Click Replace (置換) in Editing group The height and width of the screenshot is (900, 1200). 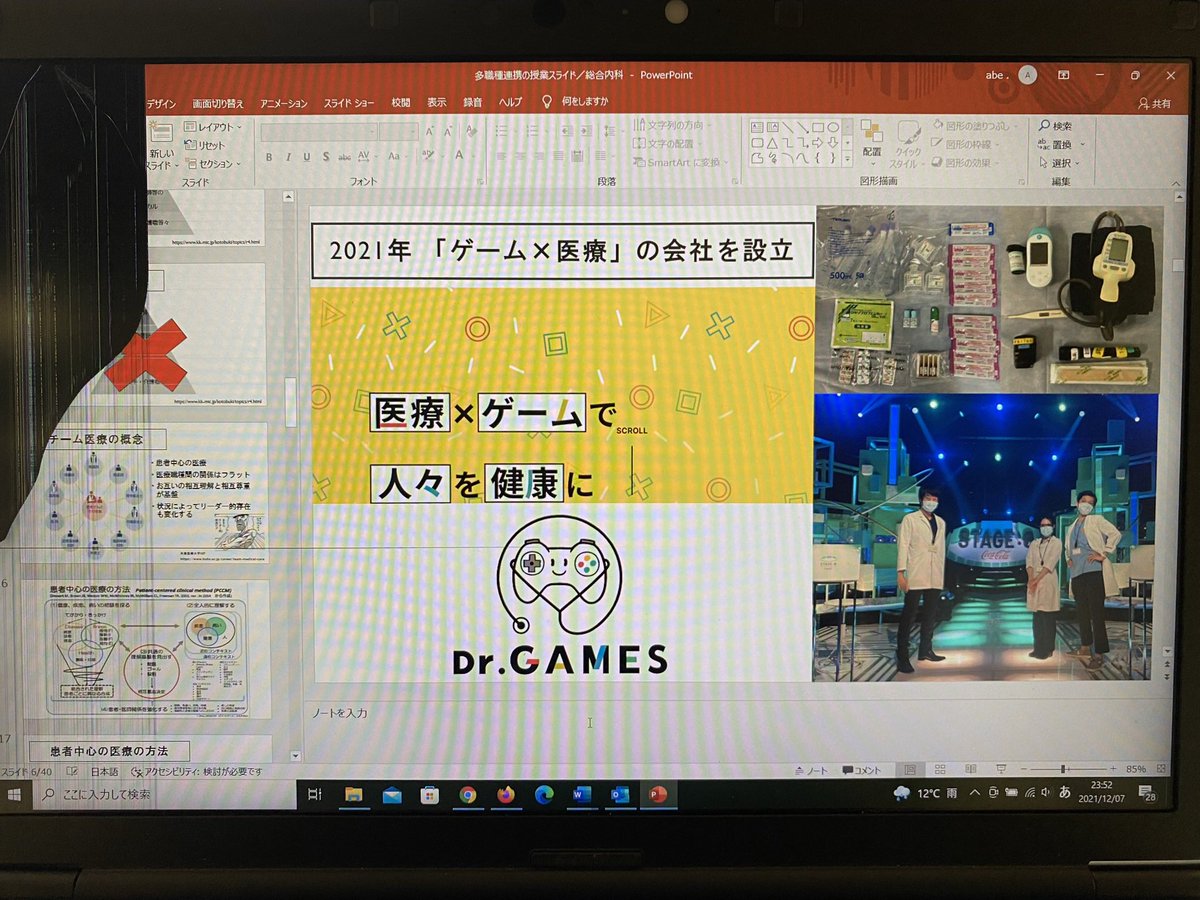(x=1061, y=144)
